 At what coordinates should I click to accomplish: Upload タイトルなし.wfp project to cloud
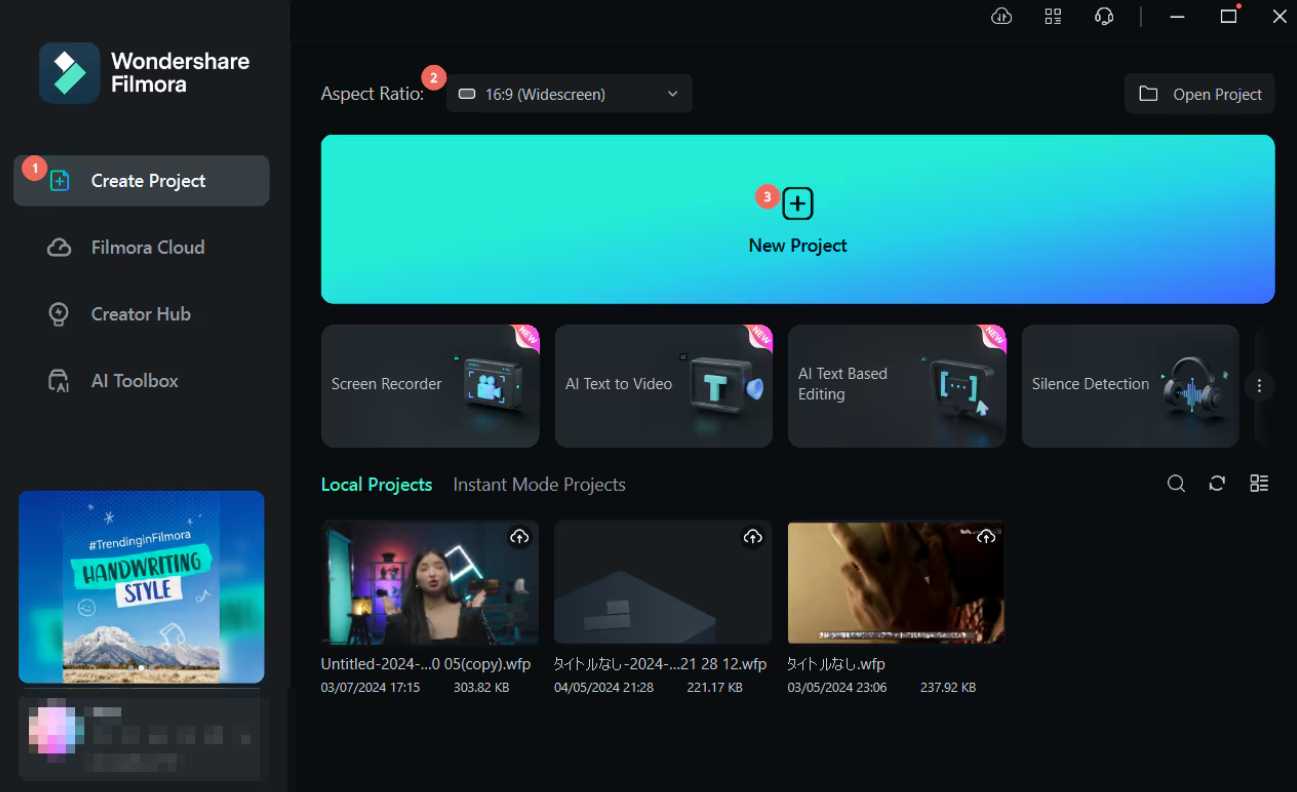coord(986,537)
